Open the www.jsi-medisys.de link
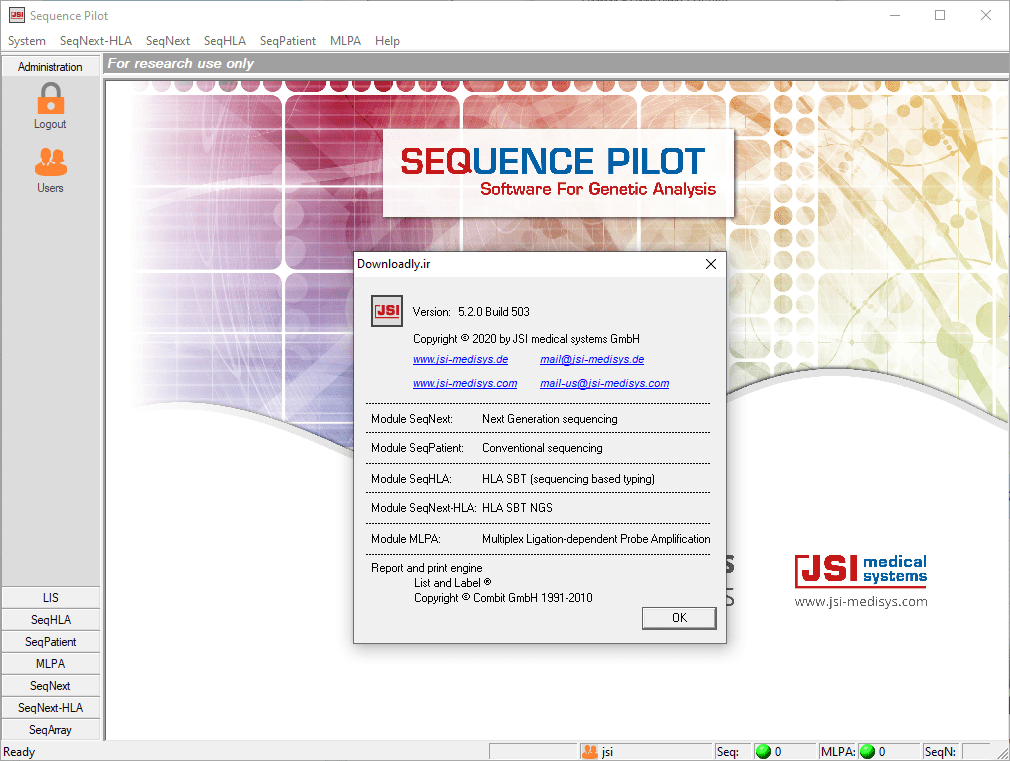This screenshot has width=1010, height=761. 460,359
